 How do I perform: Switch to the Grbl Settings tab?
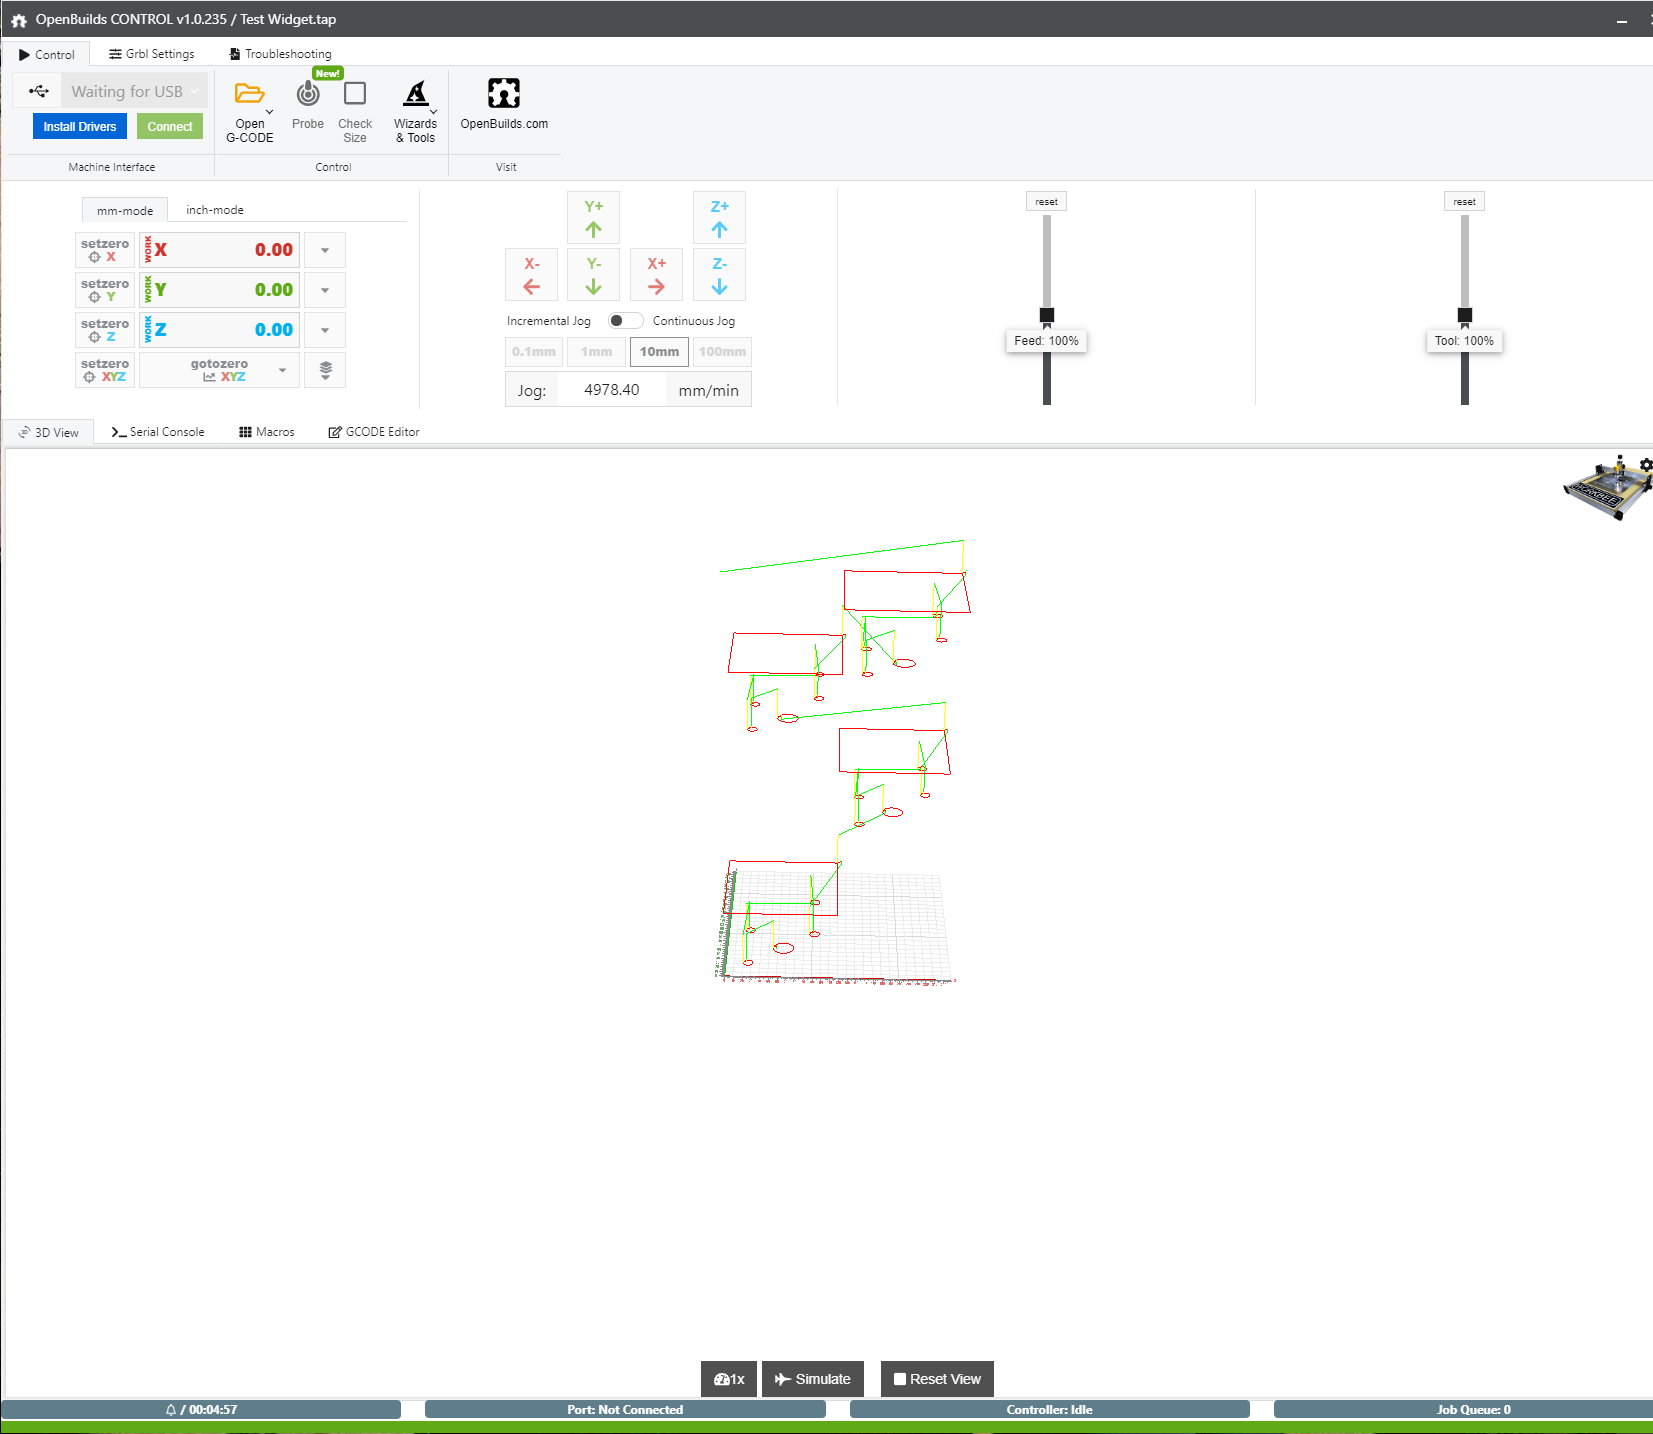152,54
